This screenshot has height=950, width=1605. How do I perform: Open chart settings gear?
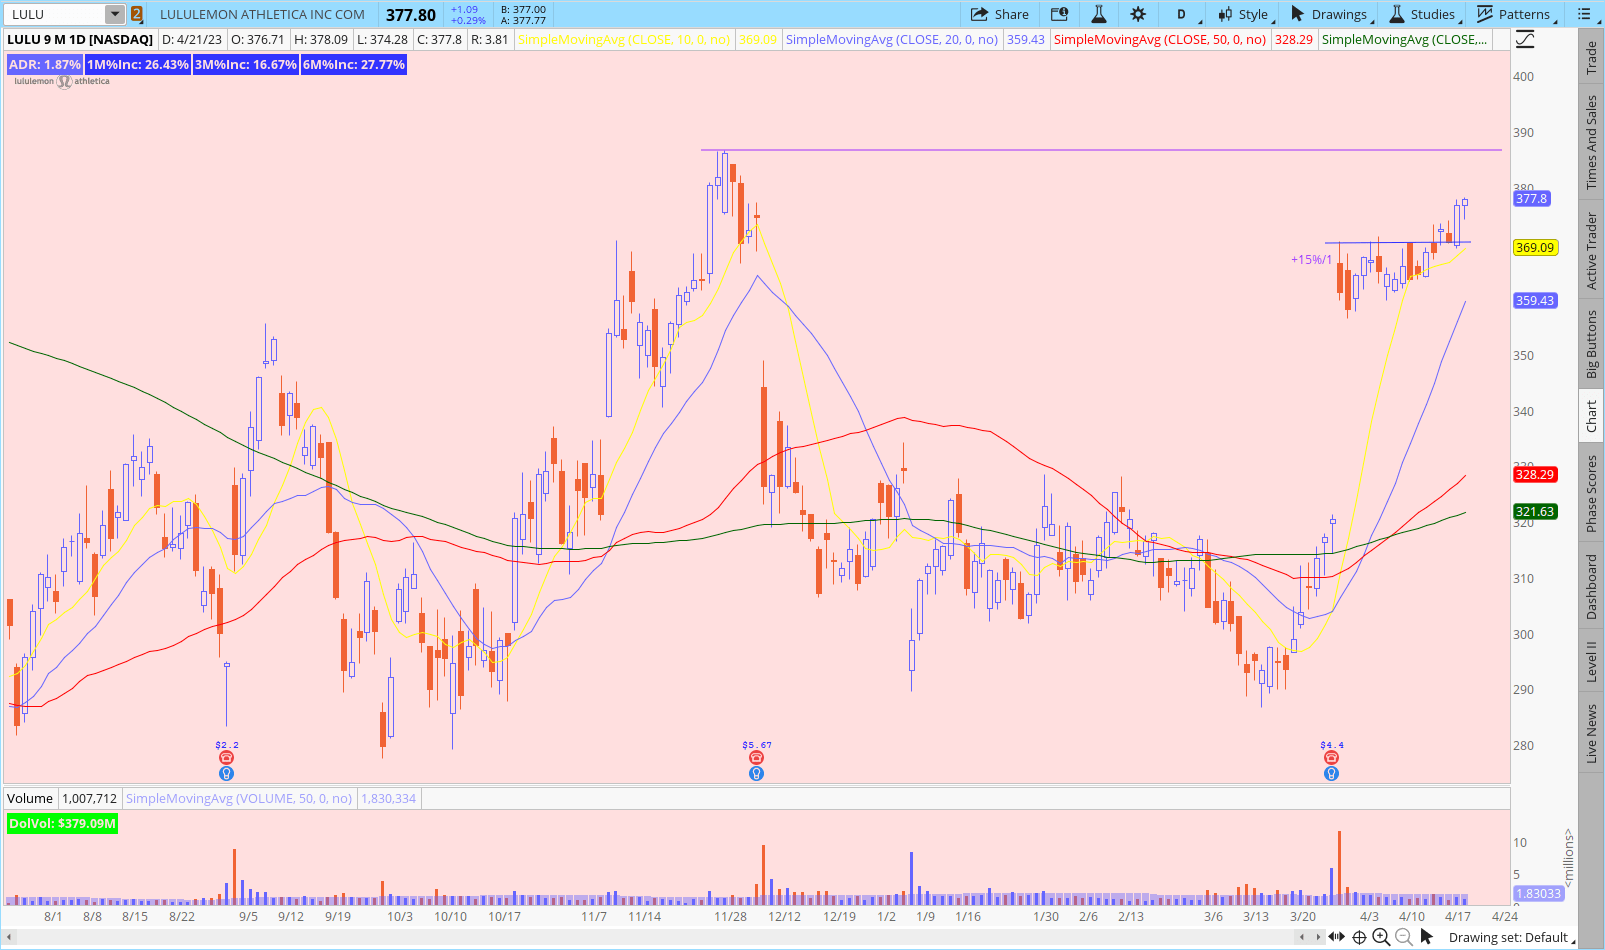point(1138,14)
